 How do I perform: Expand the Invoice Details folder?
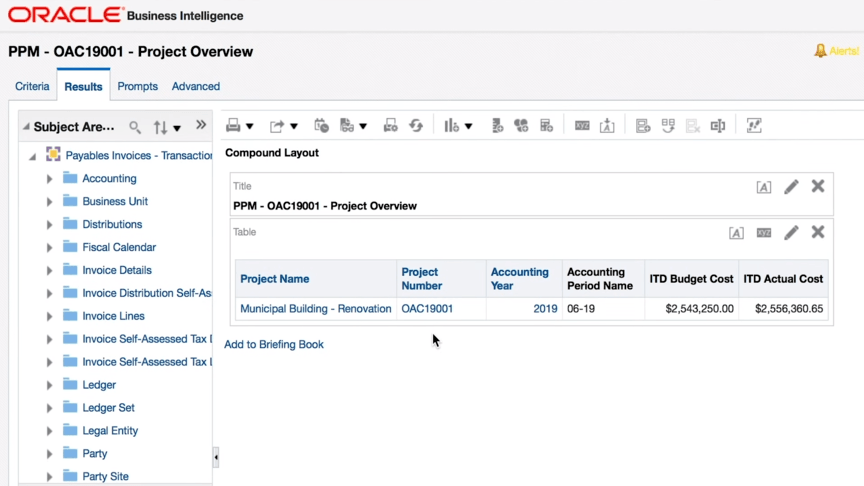tap(49, 271)
